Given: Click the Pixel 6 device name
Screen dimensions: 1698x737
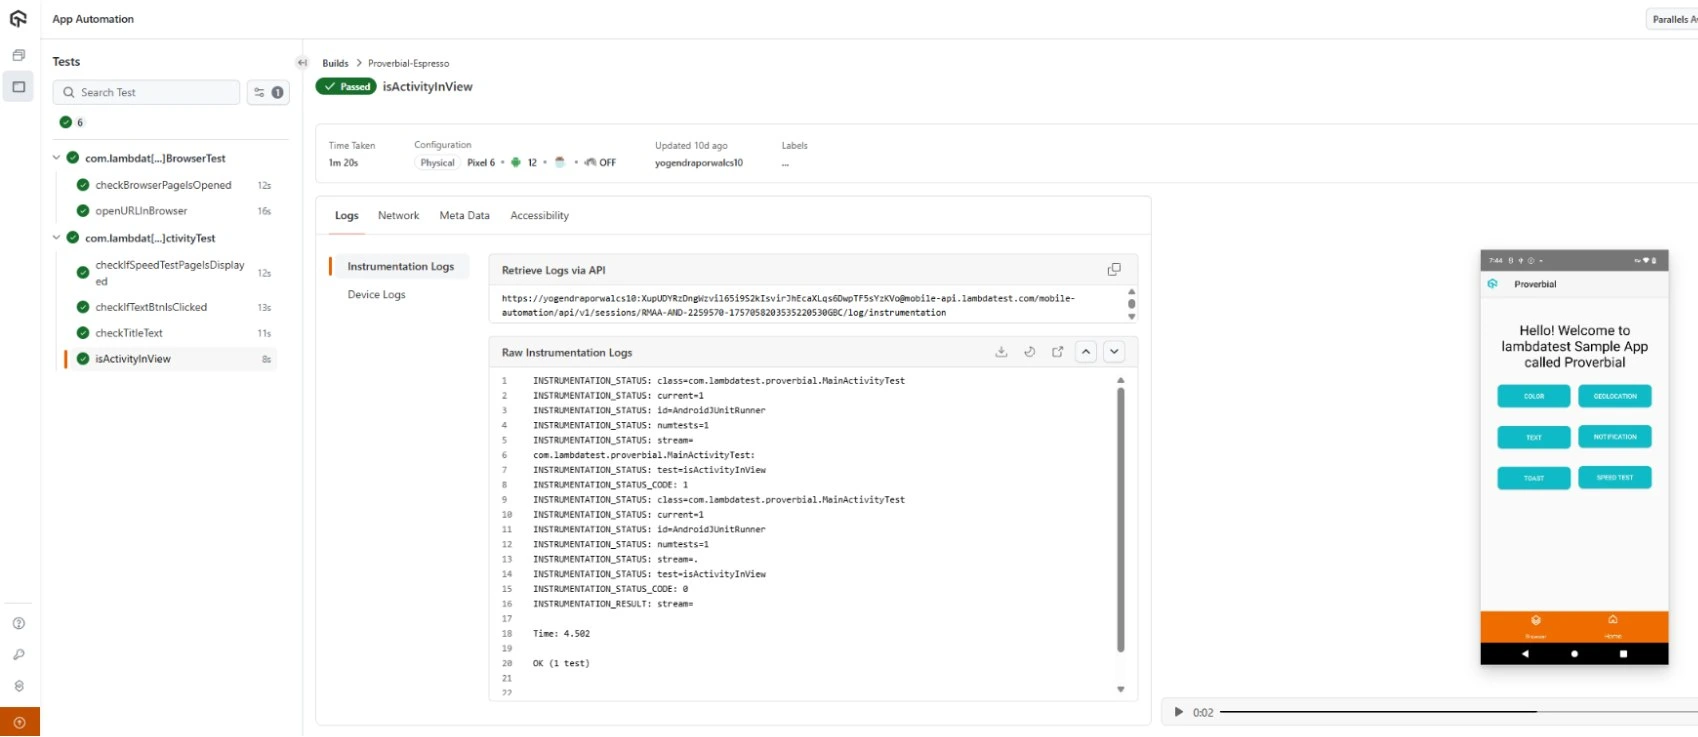Looking at the screenshot, I should click(x=481, y=162).
